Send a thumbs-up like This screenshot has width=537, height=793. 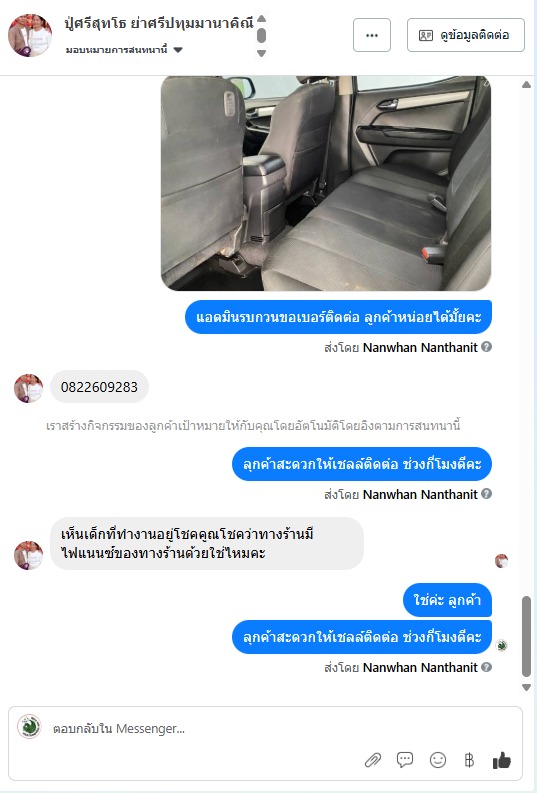[502, 760]
